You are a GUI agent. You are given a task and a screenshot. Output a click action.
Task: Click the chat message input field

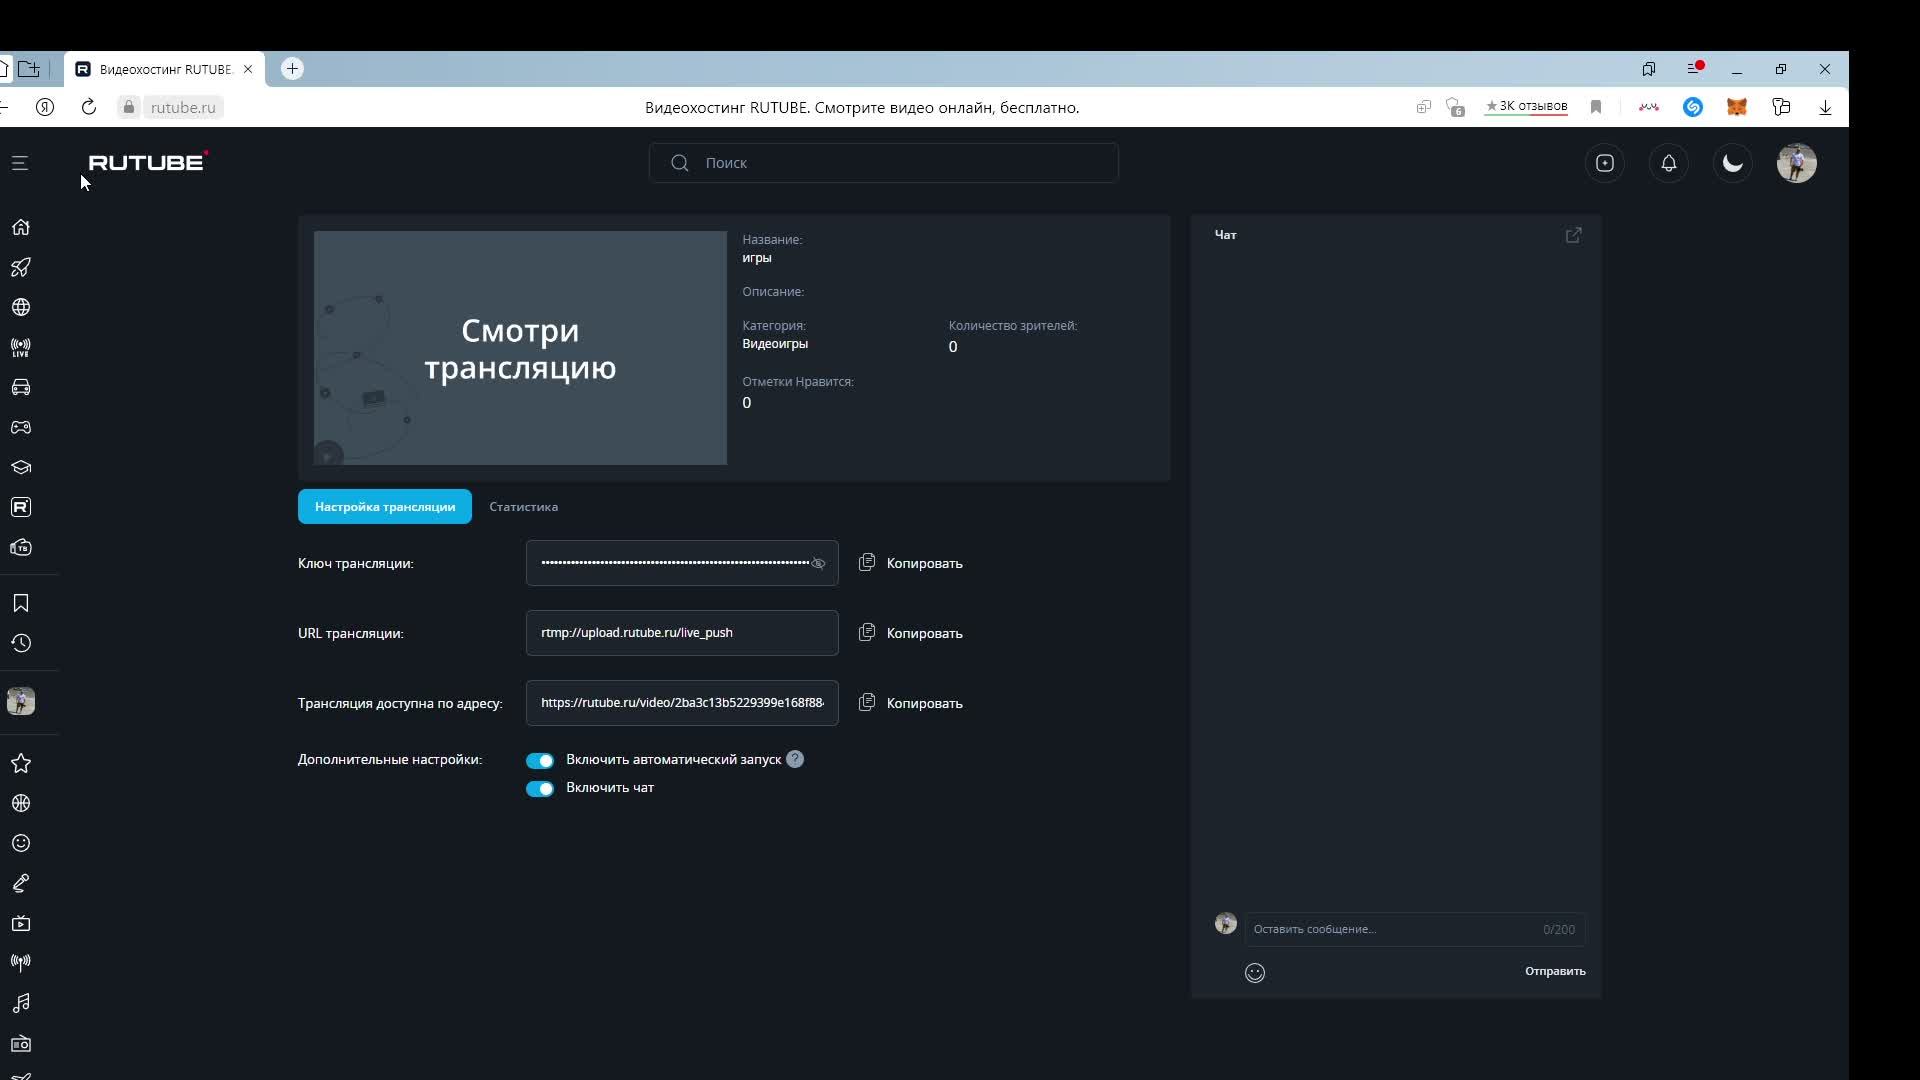click(x=1390, y=929)
